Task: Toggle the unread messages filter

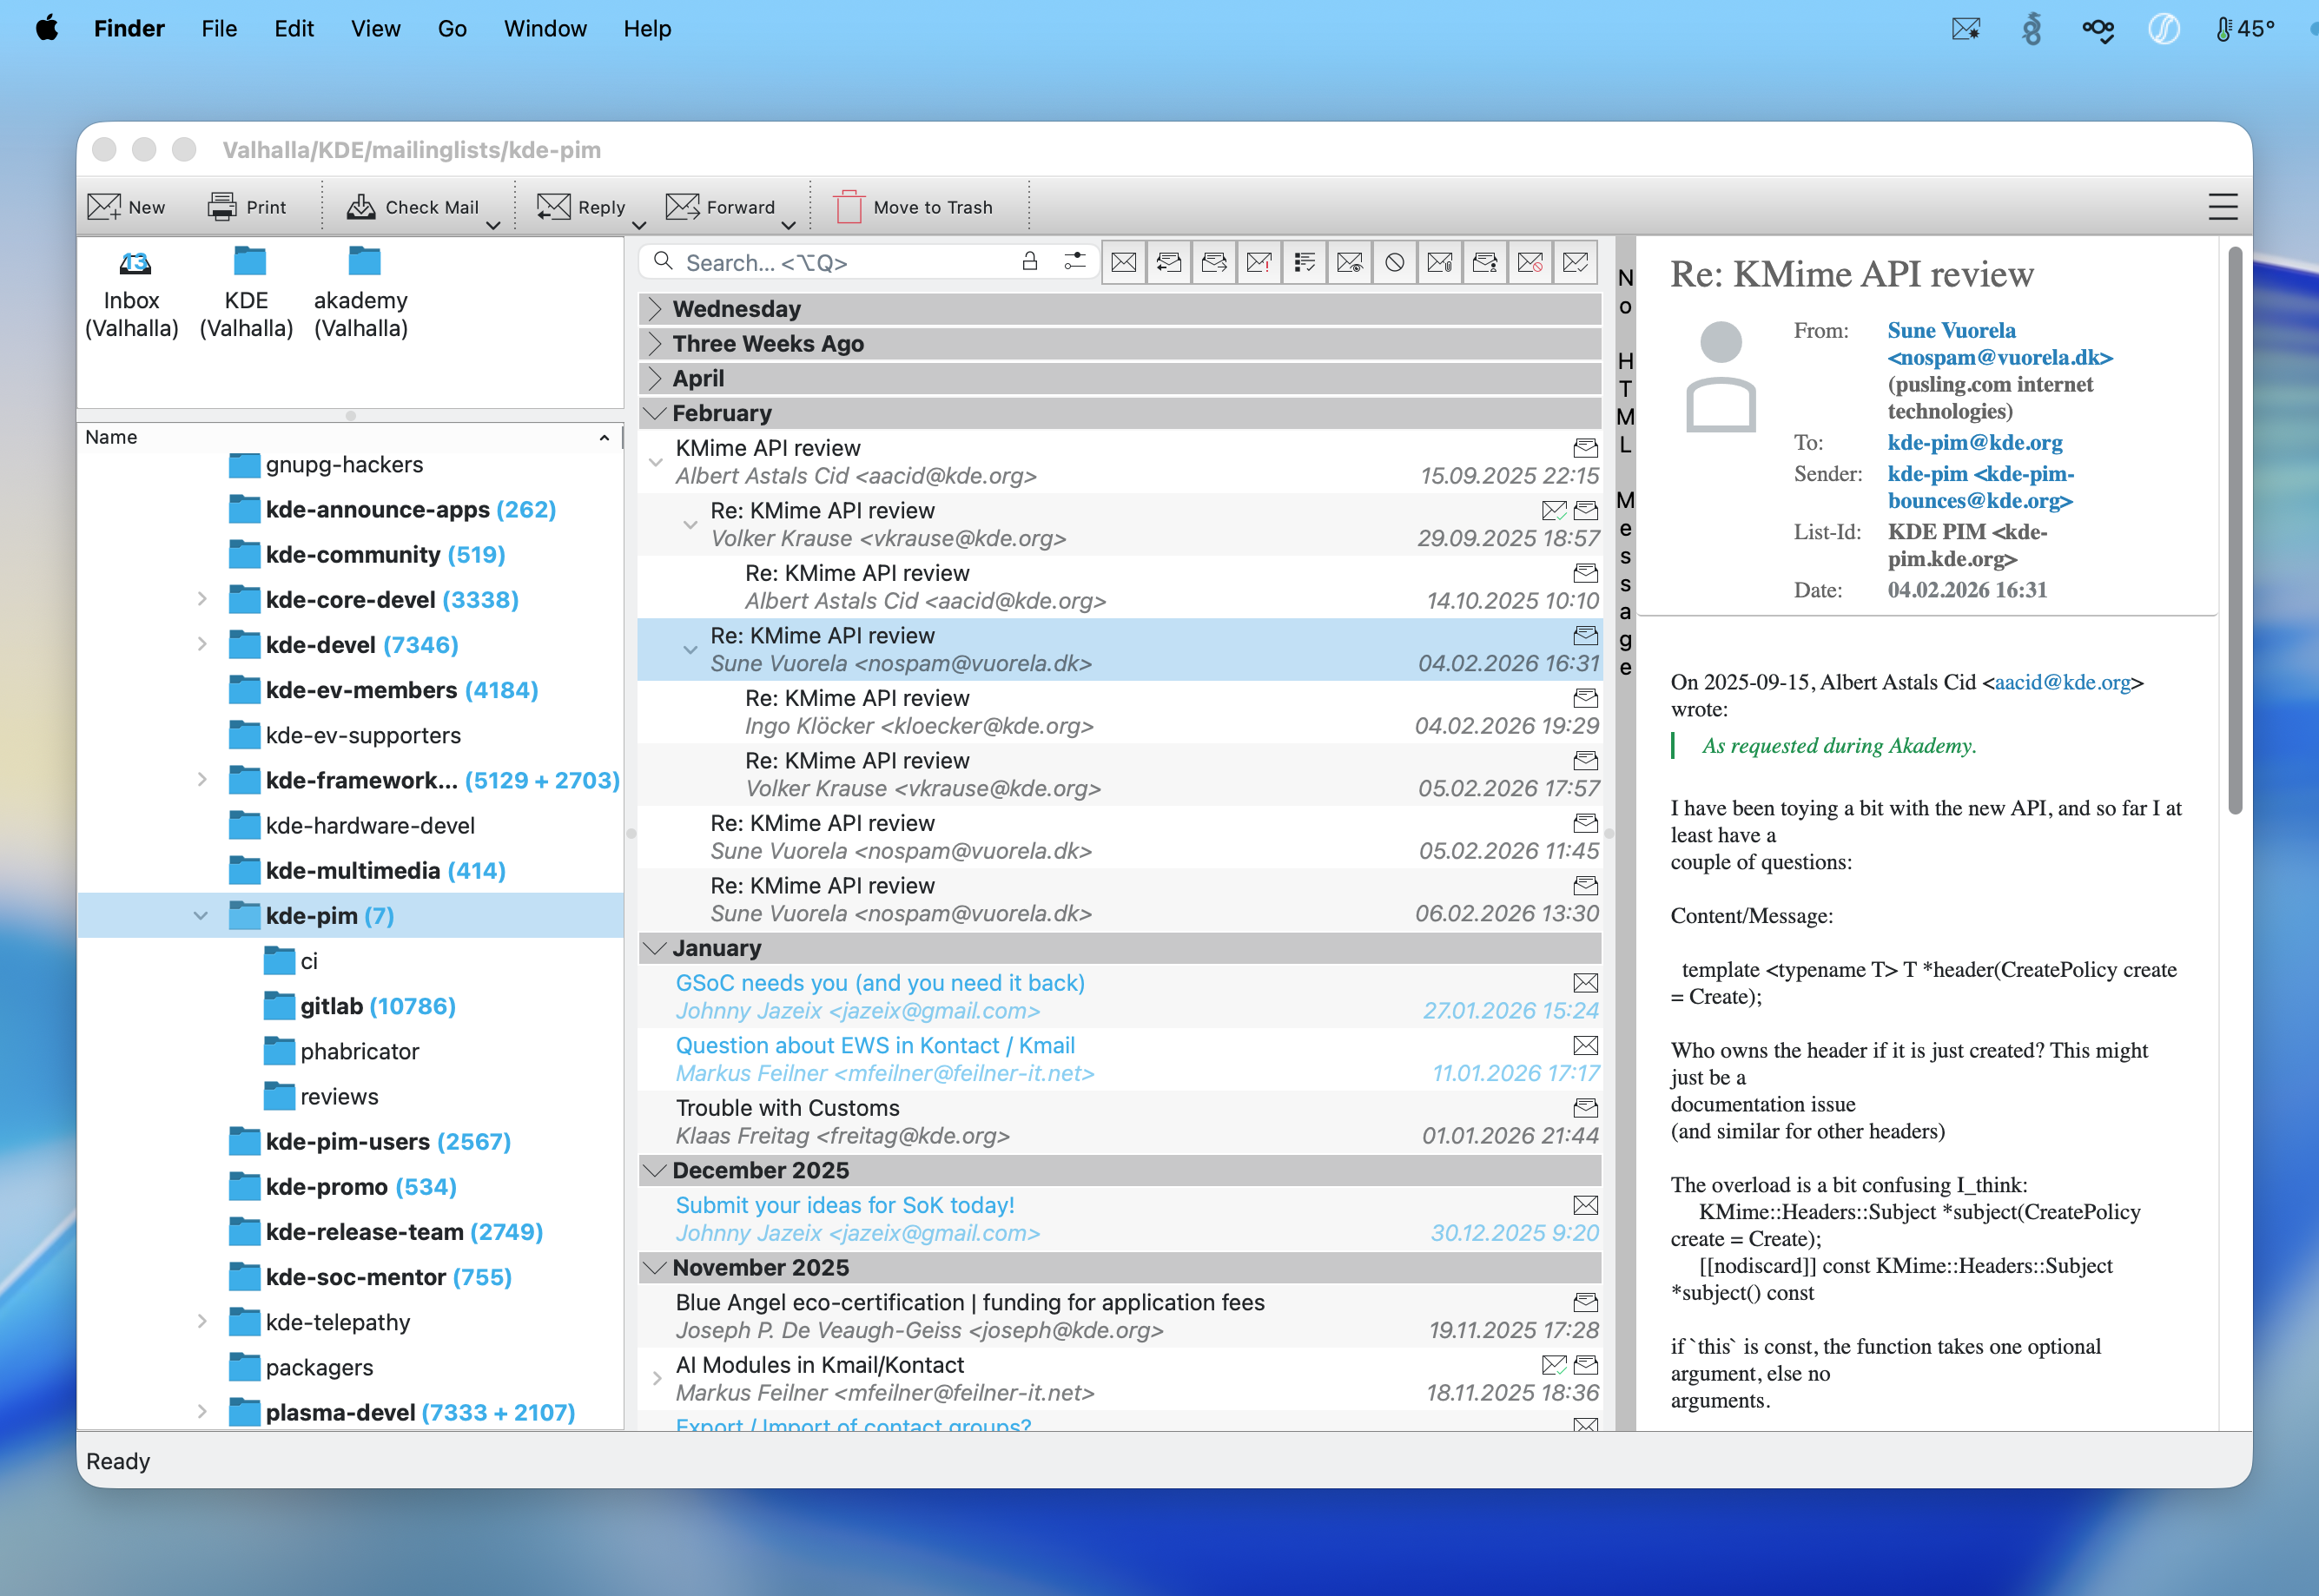Action: [x=1124, y=262]
